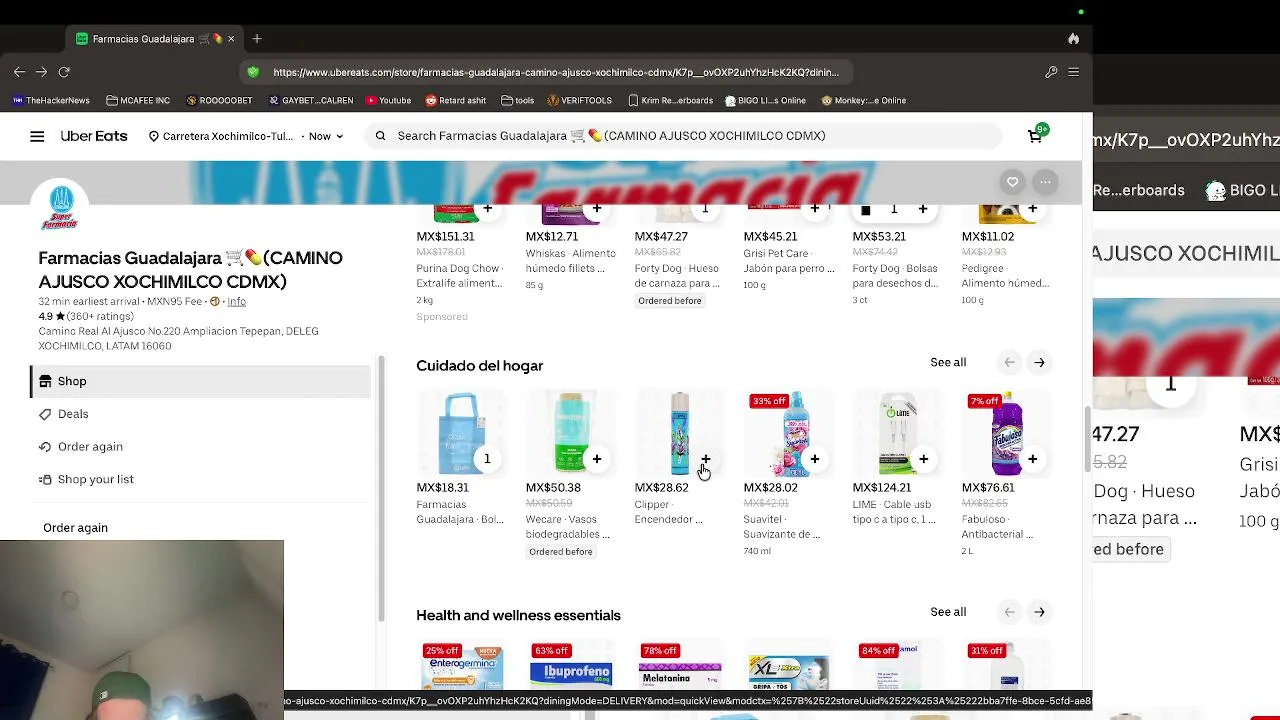
Task: Open the Uber Eats hamburger menu
Action: coord(37,136)
